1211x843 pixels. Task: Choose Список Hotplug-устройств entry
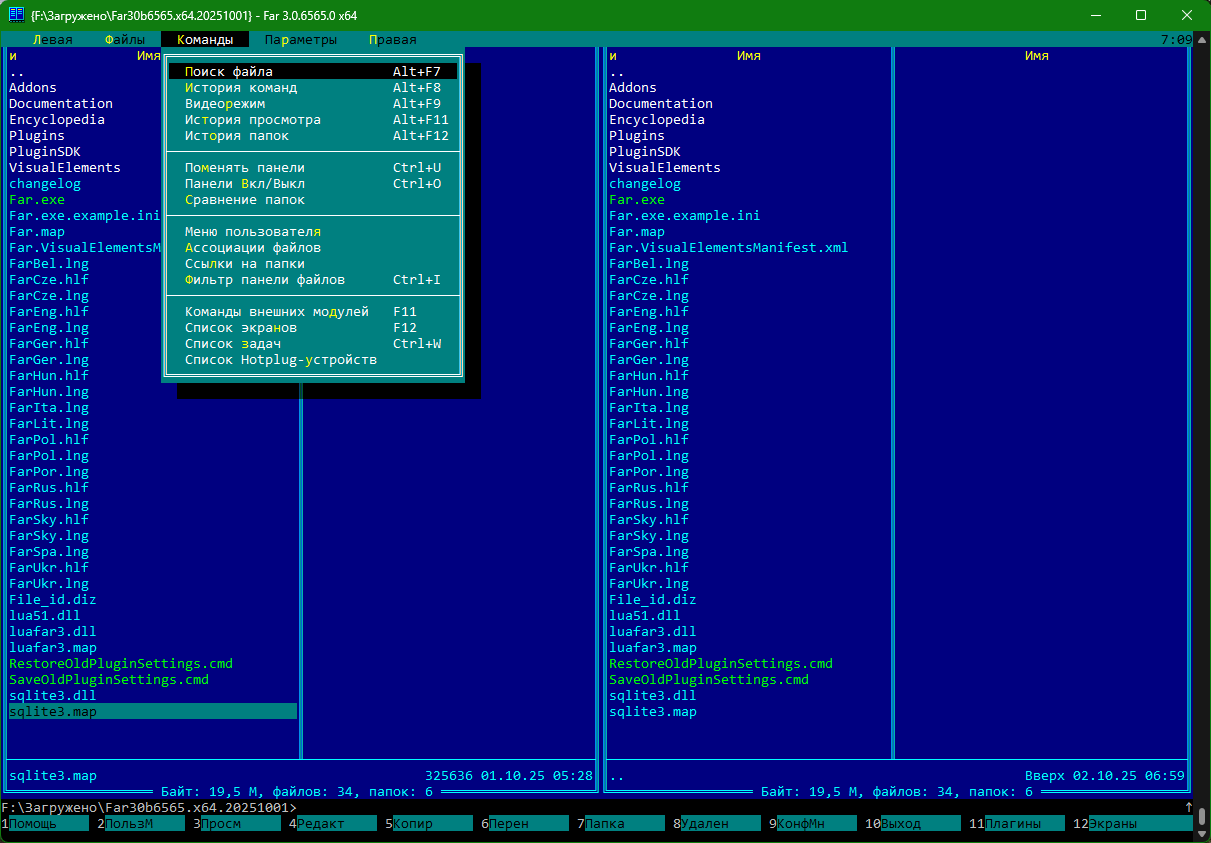pos(281,360)
